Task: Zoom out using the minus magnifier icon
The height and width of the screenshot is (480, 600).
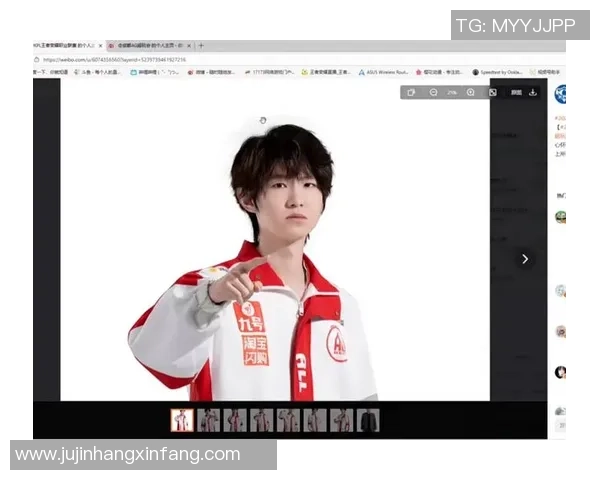Action: [433, 92]
